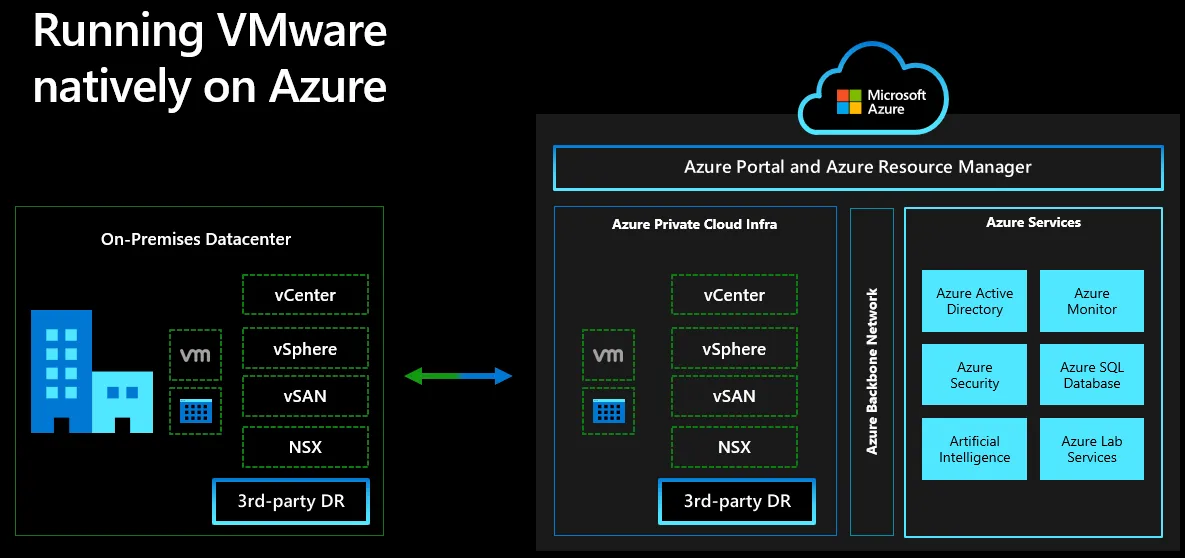Click the 'Running VMware natively on Azure' title
Image resolution: width=1185 pixels, height=558 pixels.
point(210,60)
